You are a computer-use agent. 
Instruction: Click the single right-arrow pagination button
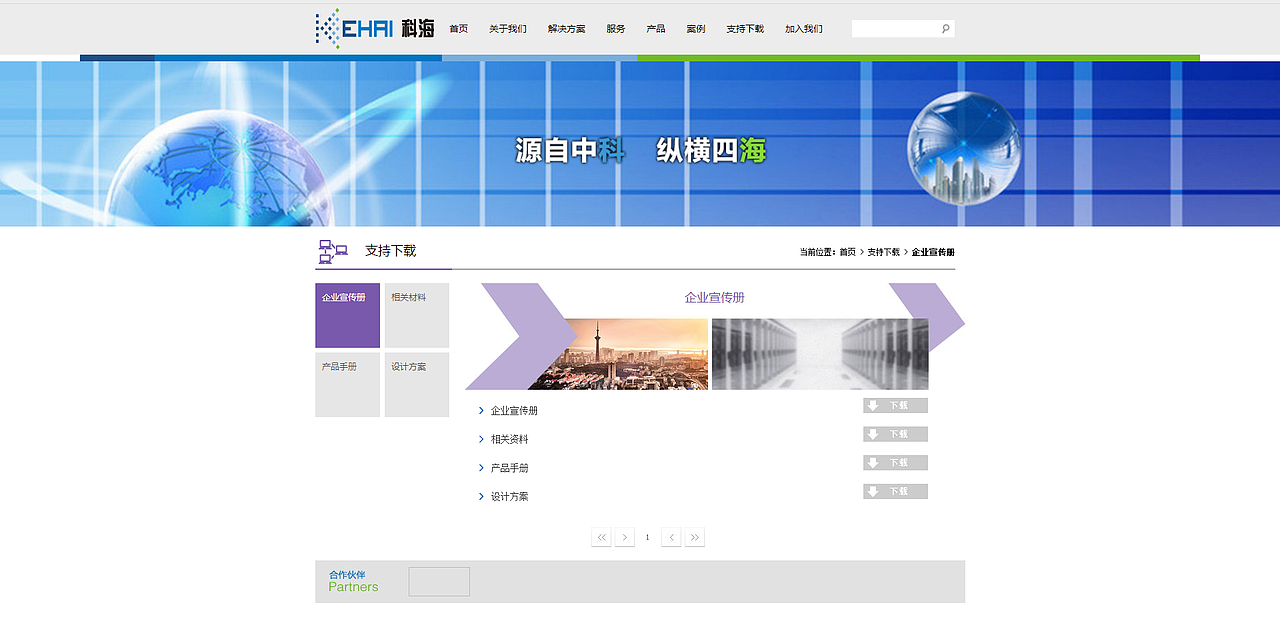tap(625, 538)
